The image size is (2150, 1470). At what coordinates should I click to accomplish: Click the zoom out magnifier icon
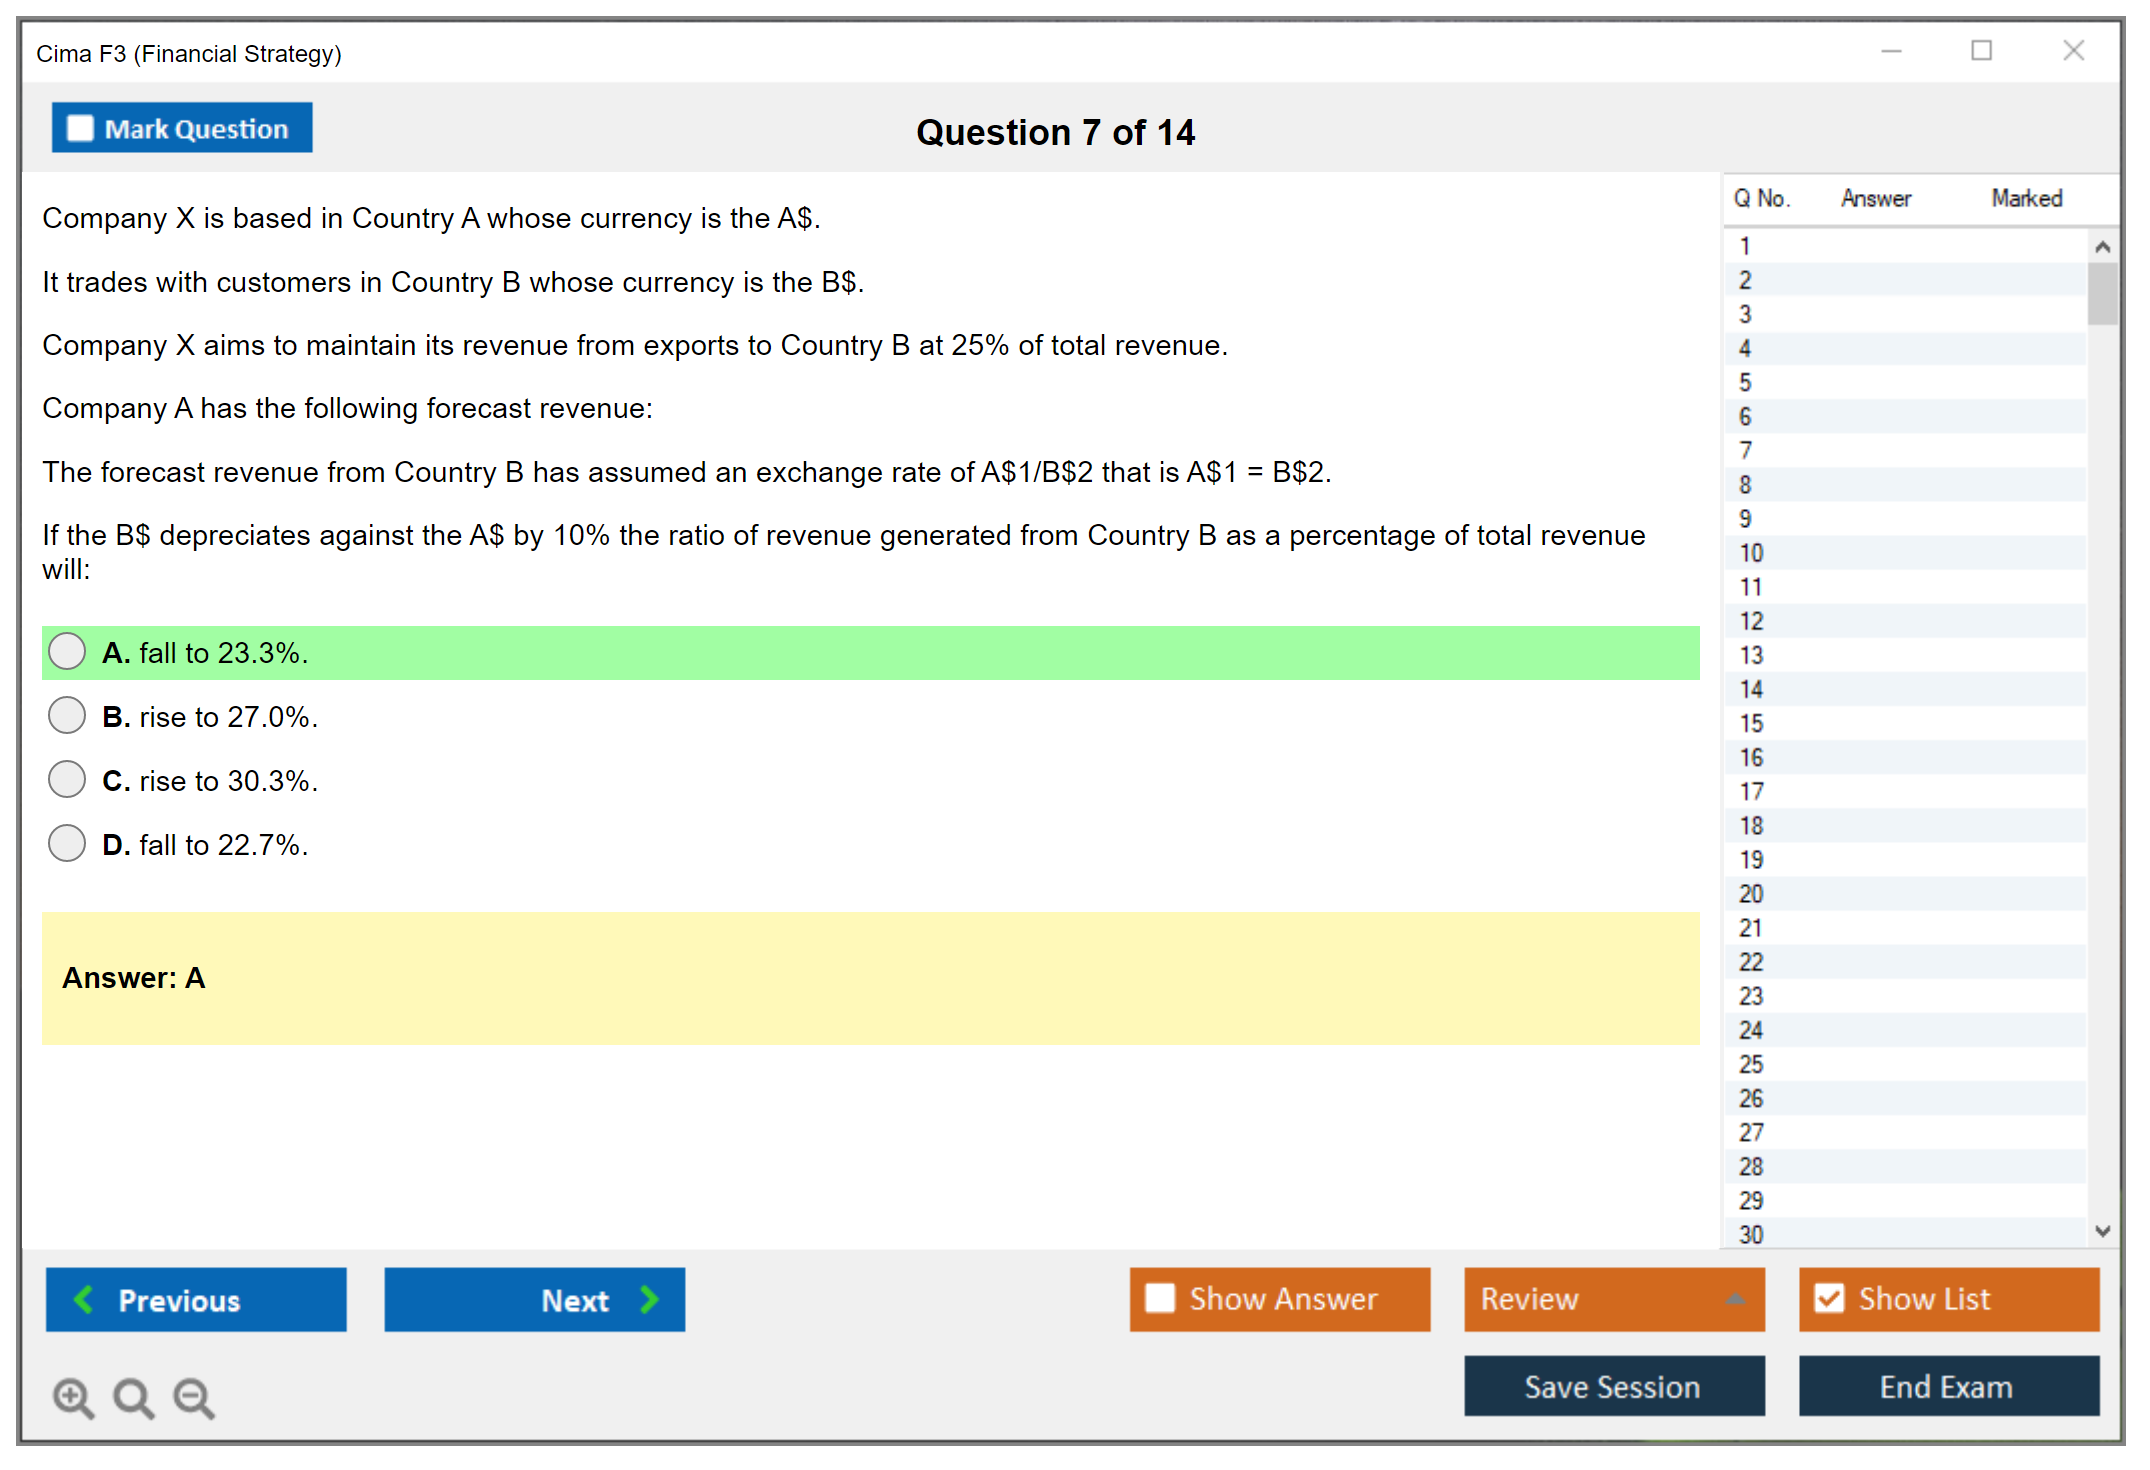[x=193, y=1397]
